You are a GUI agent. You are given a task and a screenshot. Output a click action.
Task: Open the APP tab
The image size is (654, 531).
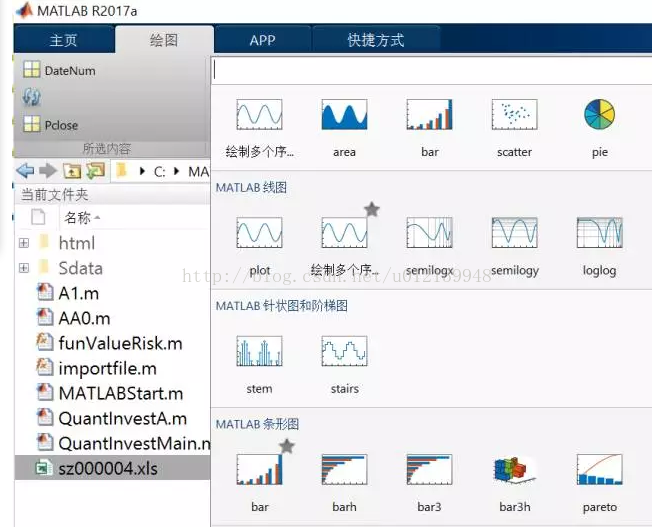(262, 41)
